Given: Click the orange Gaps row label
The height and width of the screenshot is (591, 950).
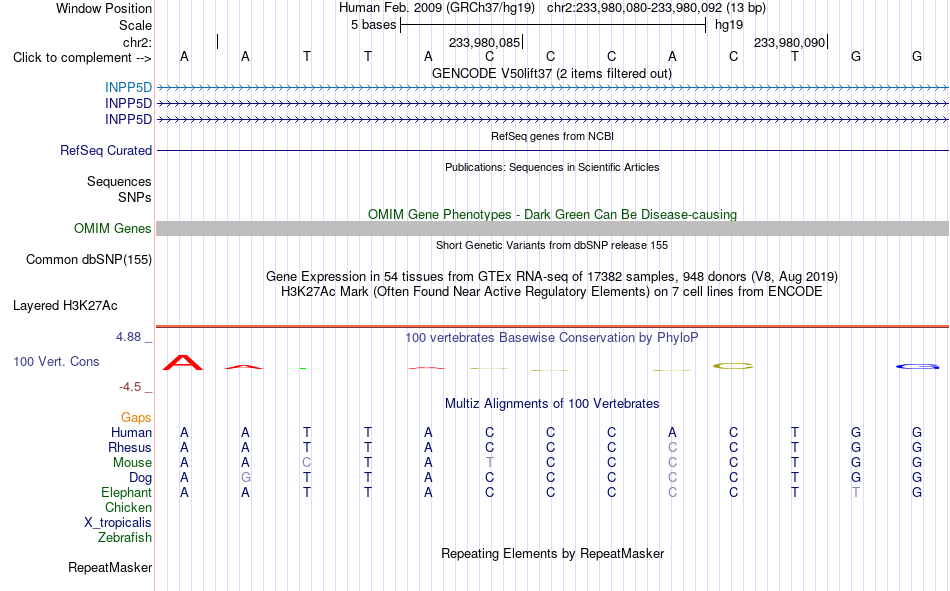Looking at the screenshot, I should (x=136, y=417).
